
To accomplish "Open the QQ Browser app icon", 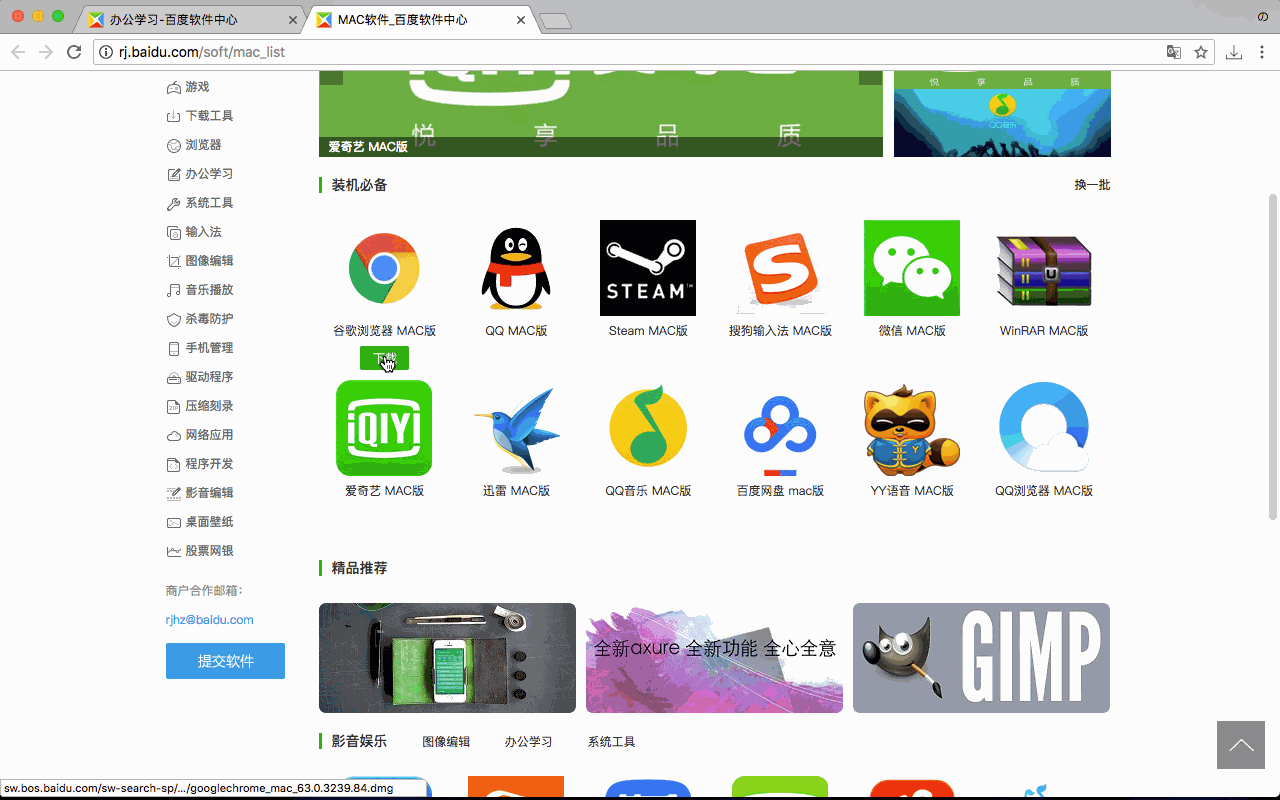I will (1044, 428).
